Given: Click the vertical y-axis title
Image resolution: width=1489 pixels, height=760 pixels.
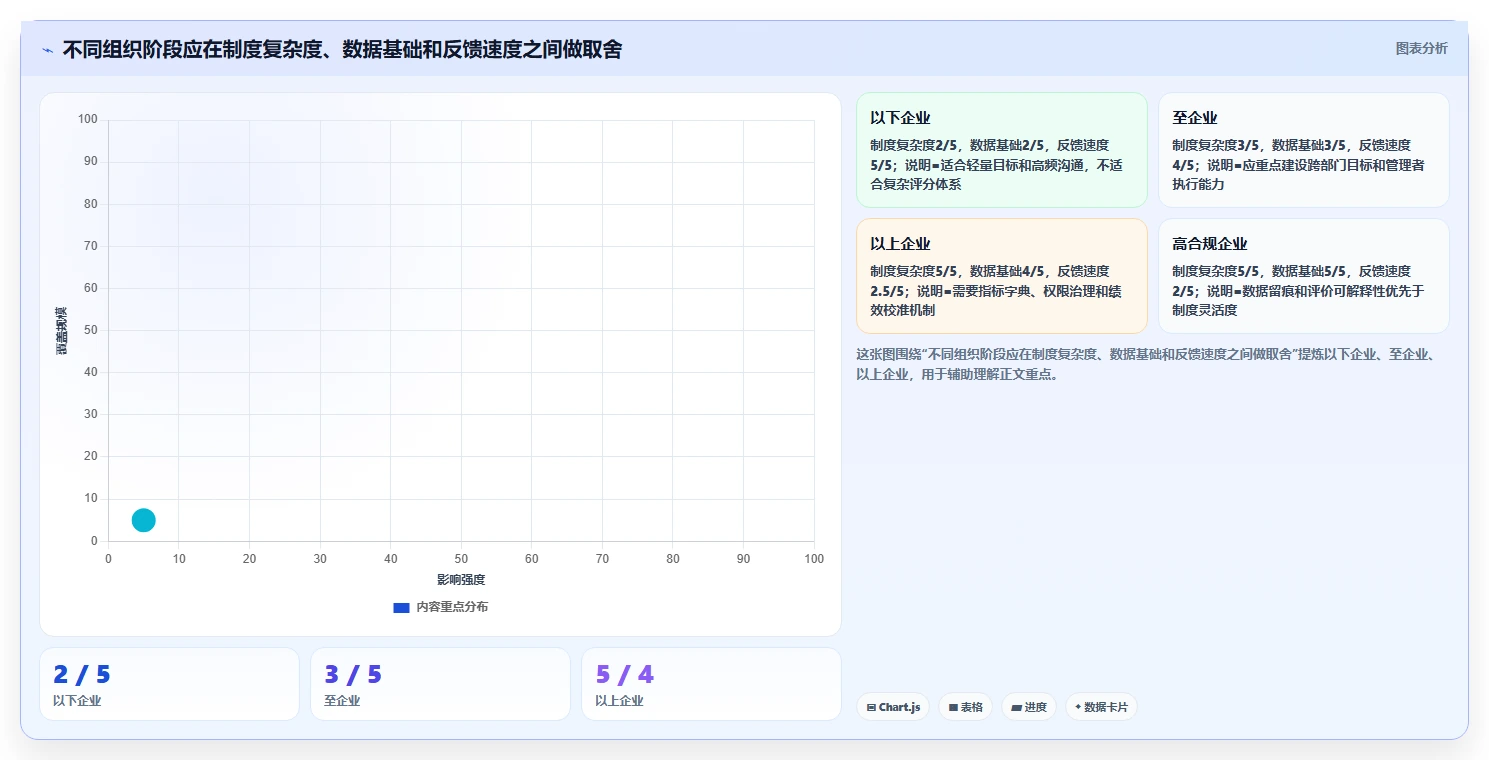Looking at the screenshot, I should (62, 330).
